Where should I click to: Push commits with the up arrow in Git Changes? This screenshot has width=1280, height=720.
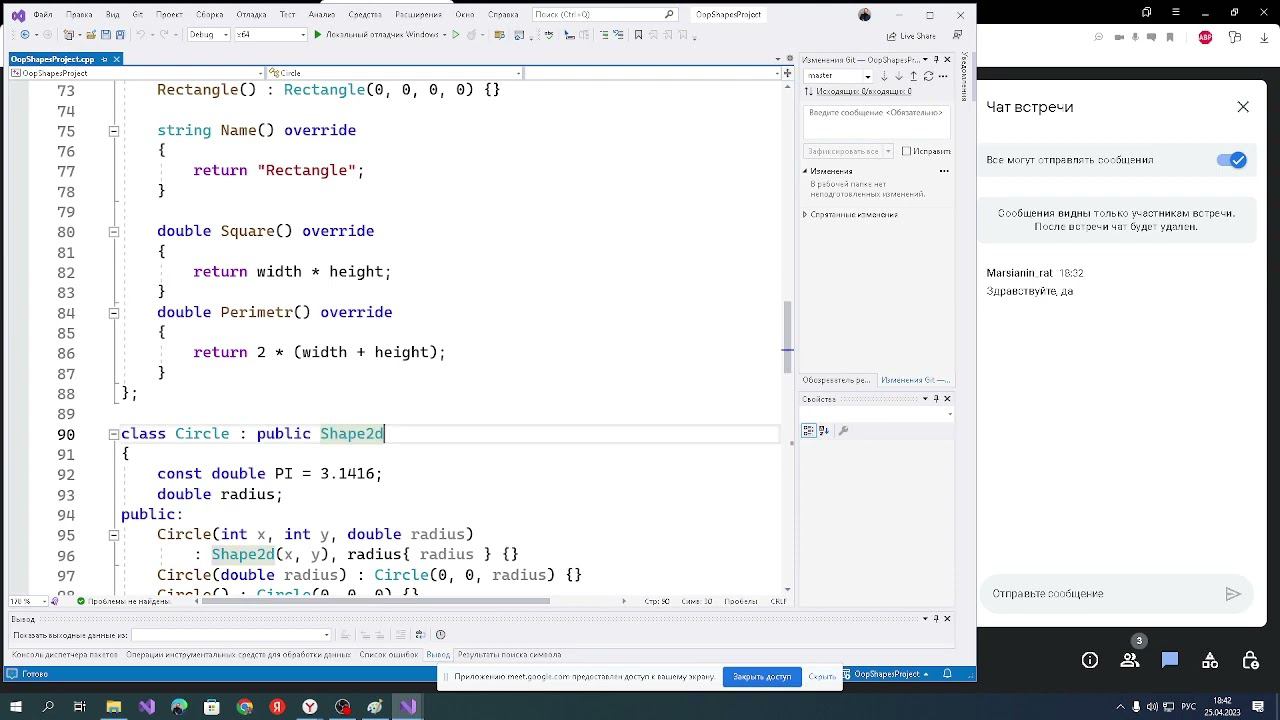tap(913, 76)
